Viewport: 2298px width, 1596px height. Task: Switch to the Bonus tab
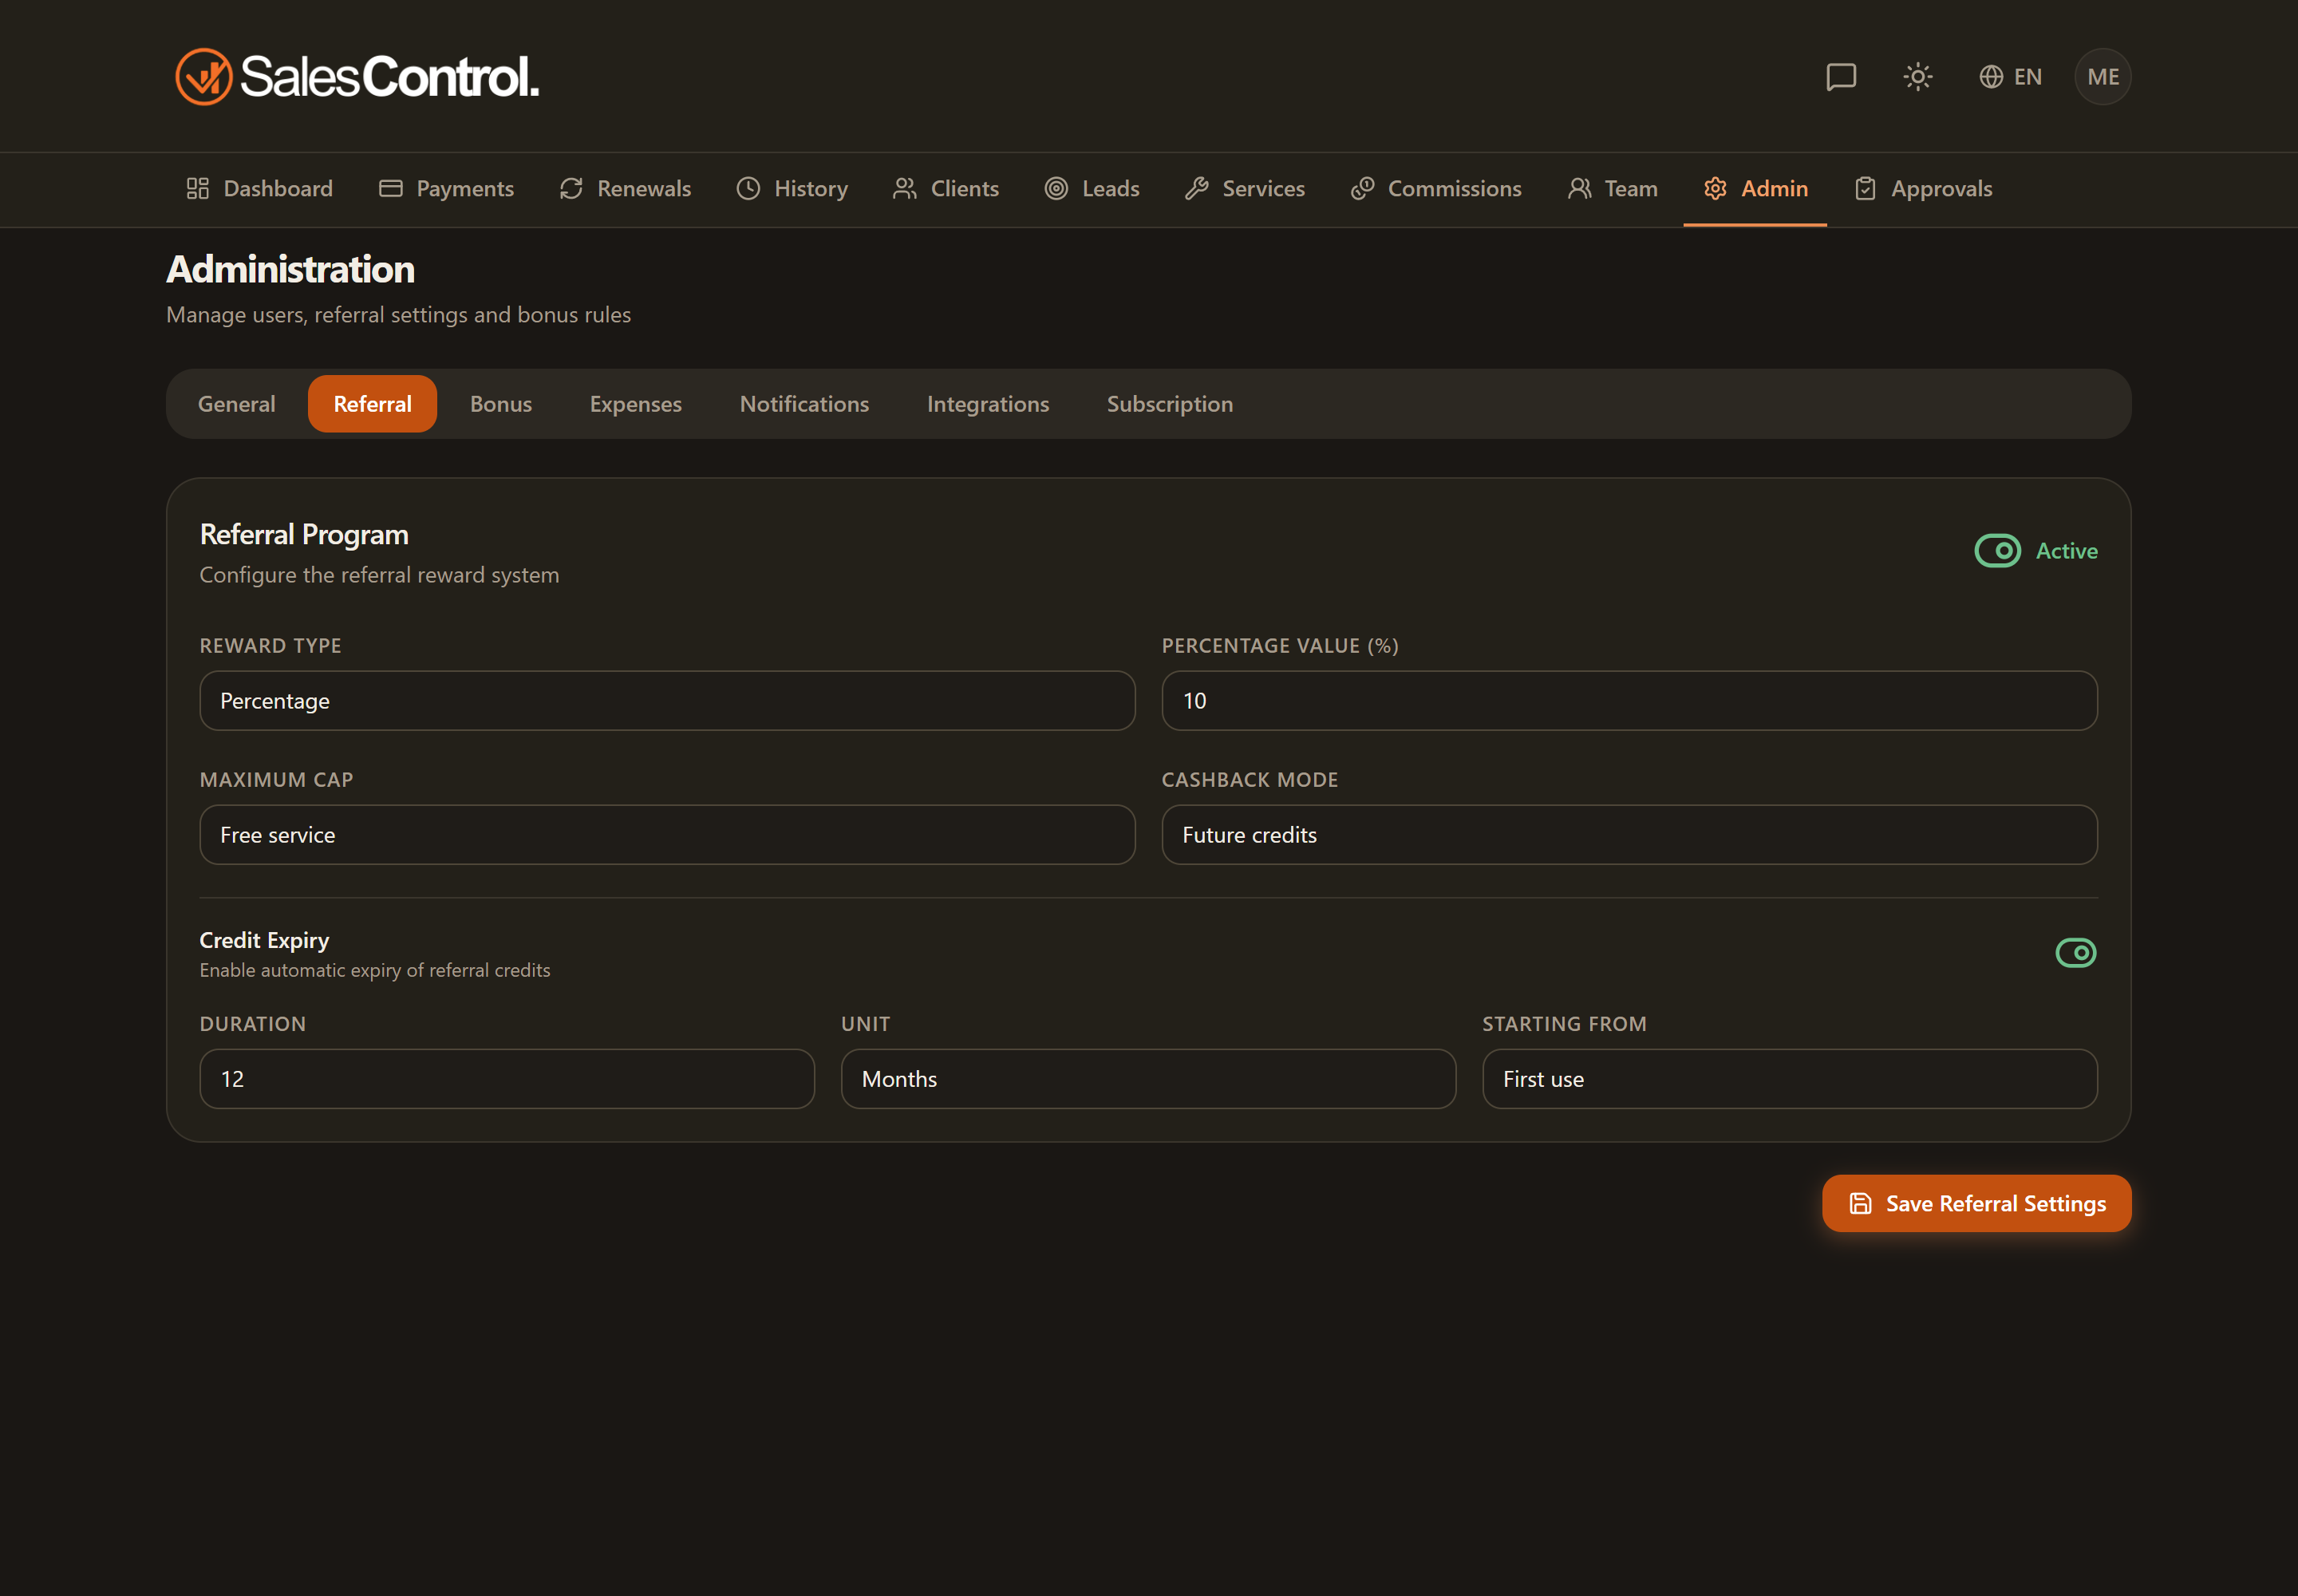[501, 403]
